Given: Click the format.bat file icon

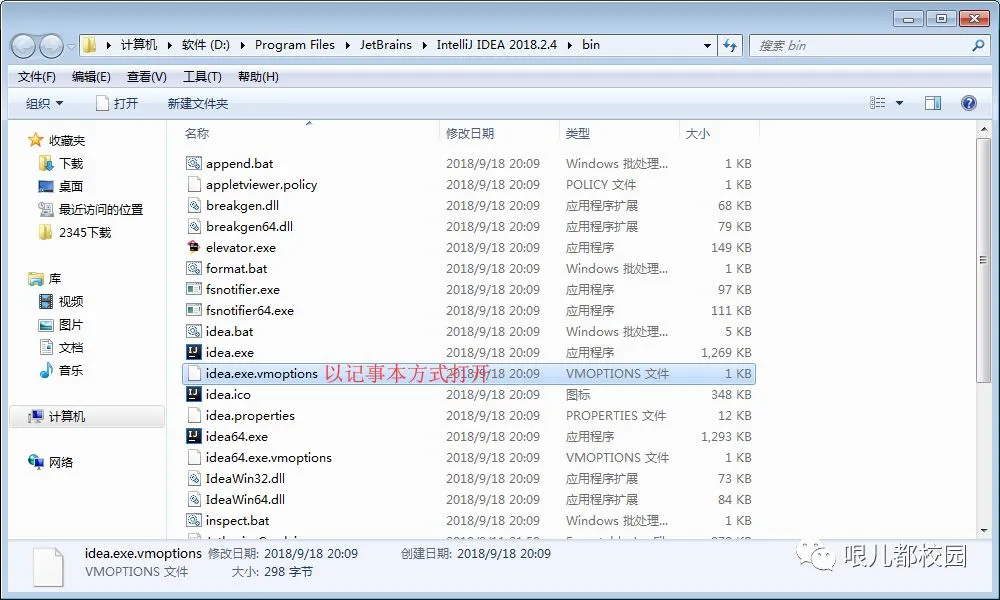Looking at the screenshot, I should [194, 268].
